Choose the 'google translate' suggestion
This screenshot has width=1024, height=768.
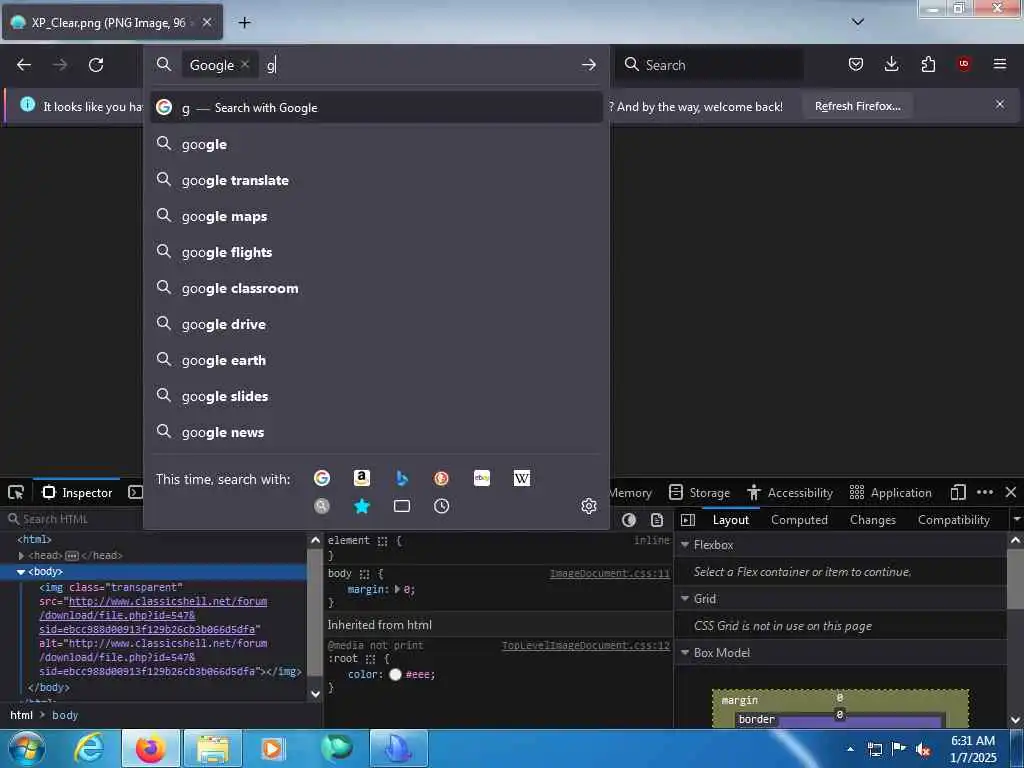click(x=377, y=180)
